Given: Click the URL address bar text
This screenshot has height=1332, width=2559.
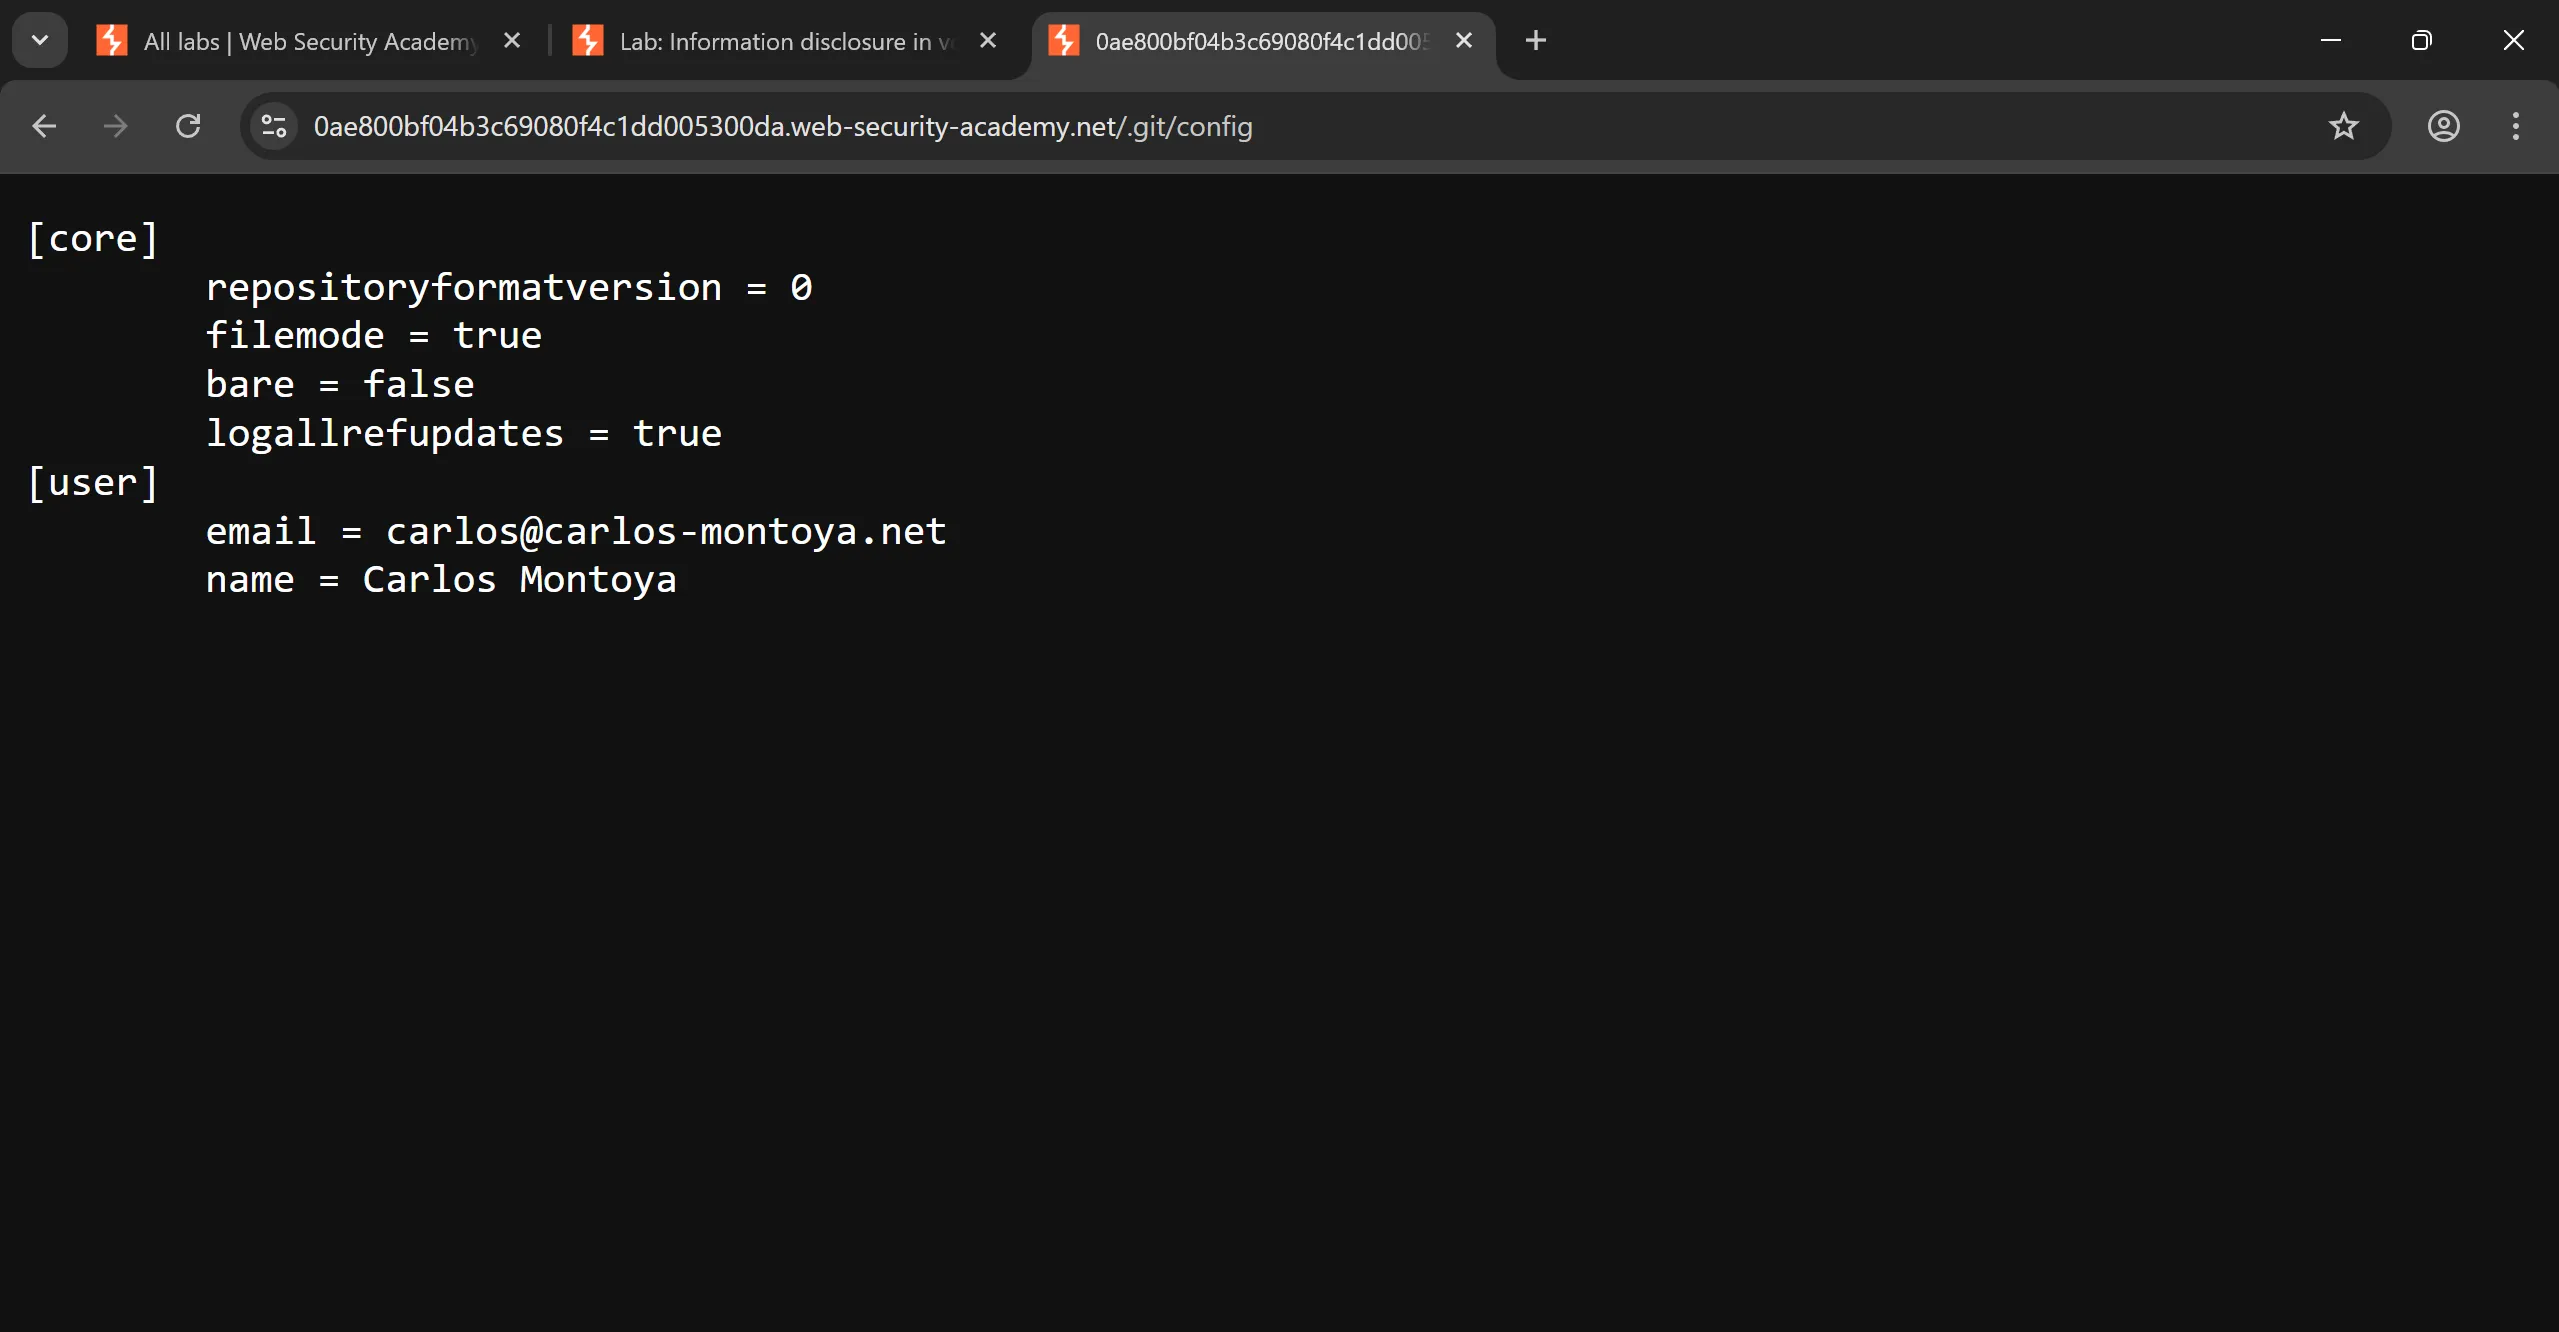Looking at the screenshot, I should (x=782, y=127).
